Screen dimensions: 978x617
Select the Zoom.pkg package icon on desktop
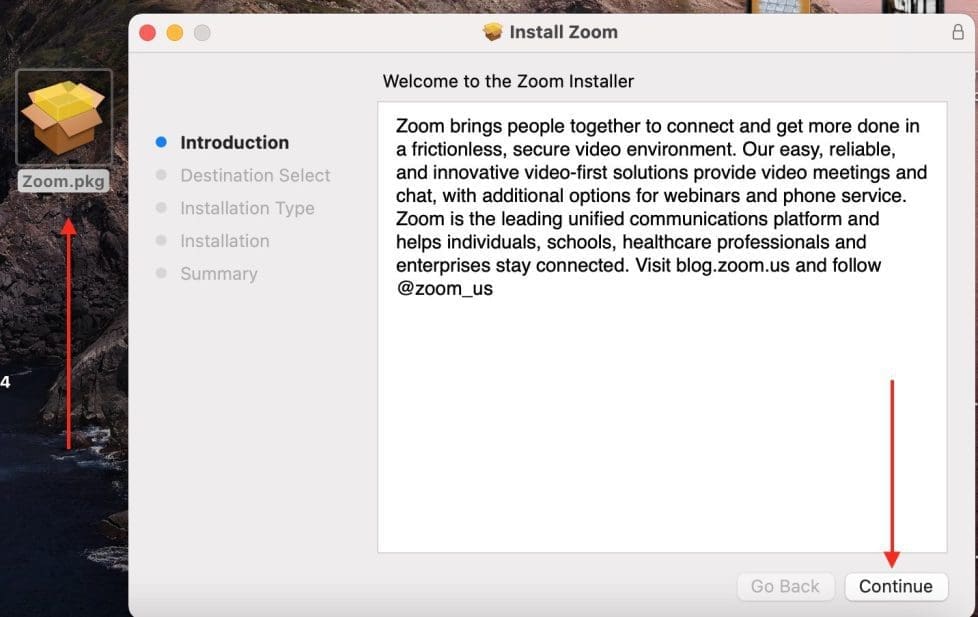[64, 117]
